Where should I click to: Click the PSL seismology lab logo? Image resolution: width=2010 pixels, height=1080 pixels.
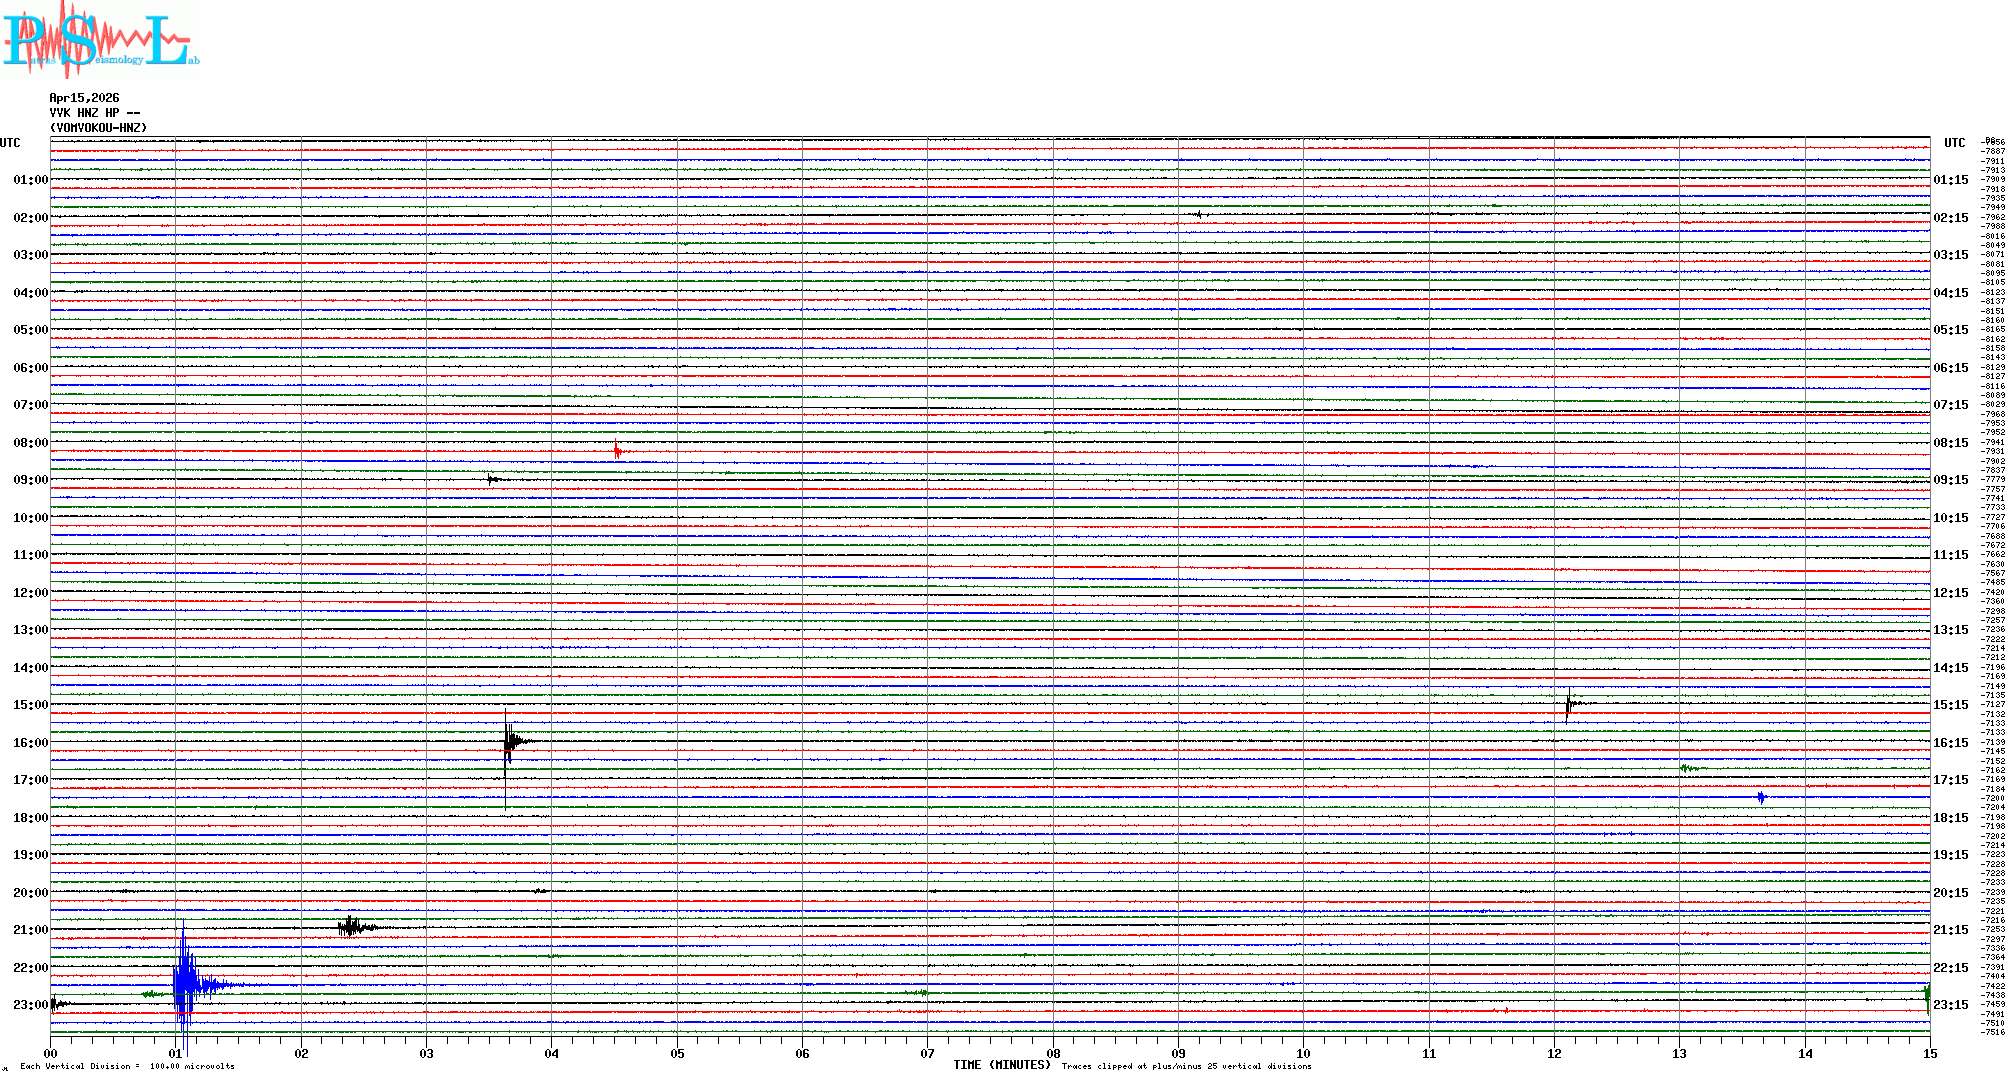[x=100, y=42]
